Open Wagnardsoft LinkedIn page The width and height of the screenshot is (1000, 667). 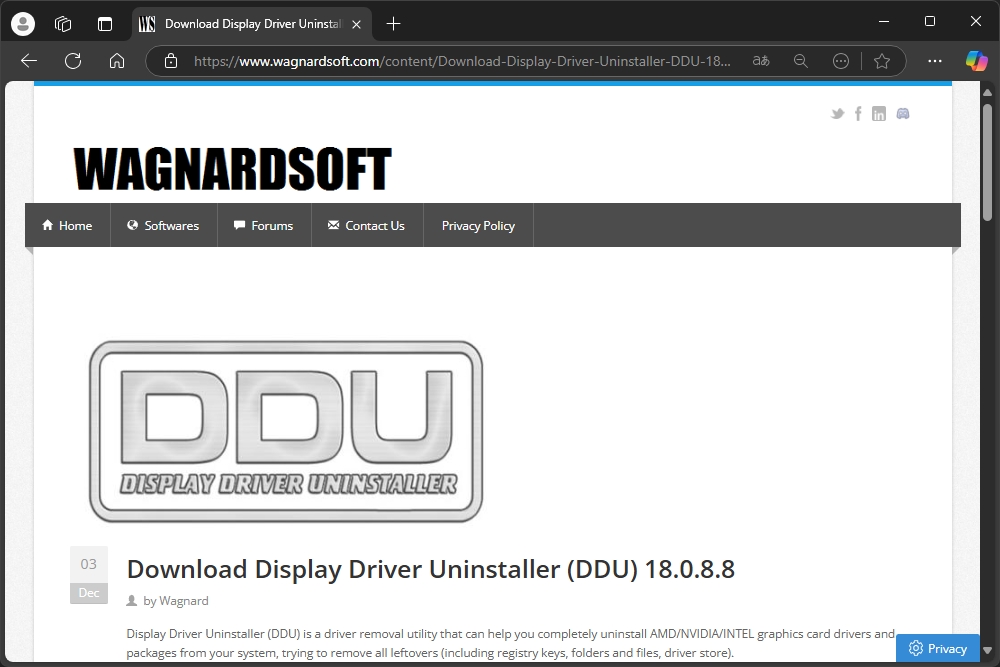879,114
